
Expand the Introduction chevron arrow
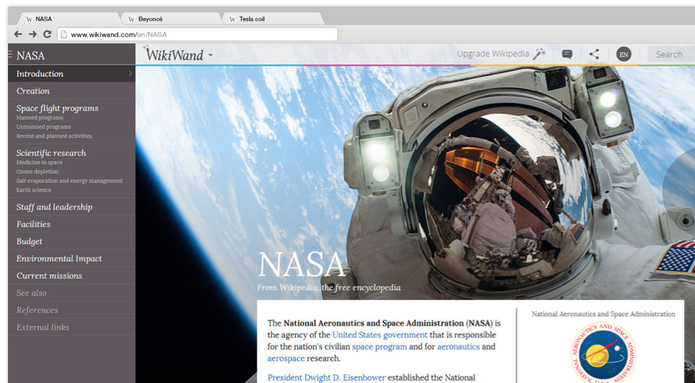click(130, 74)
